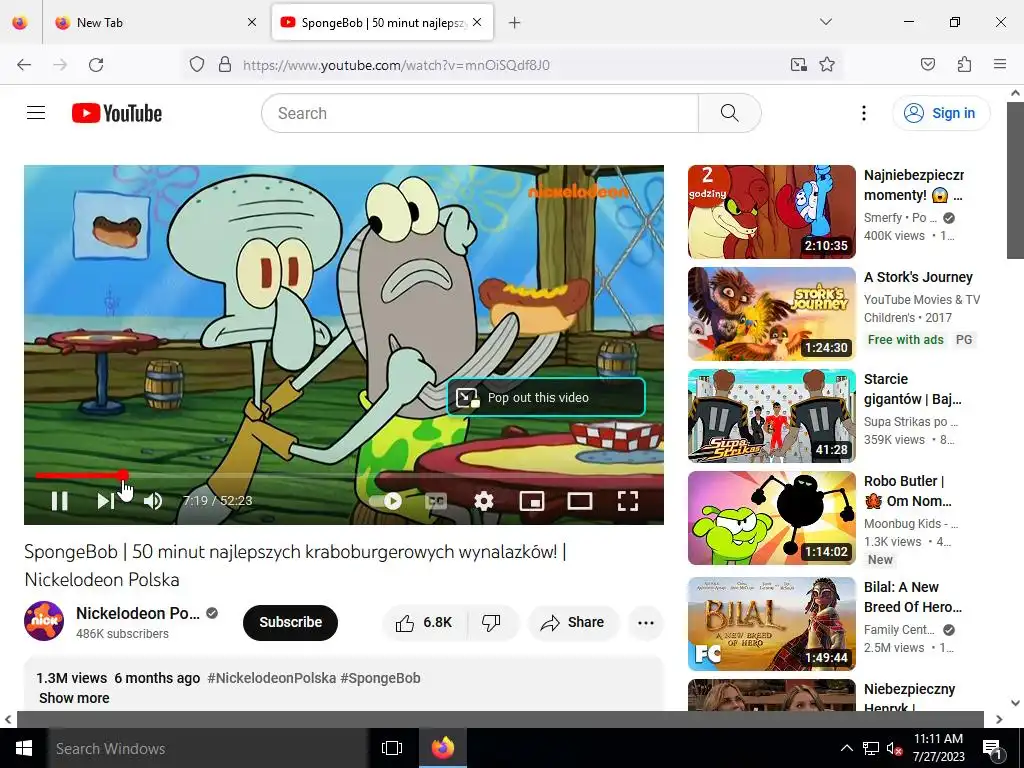Screen dimensions: 1024x768
Task: Open a new browser tab
Action: 515,23
